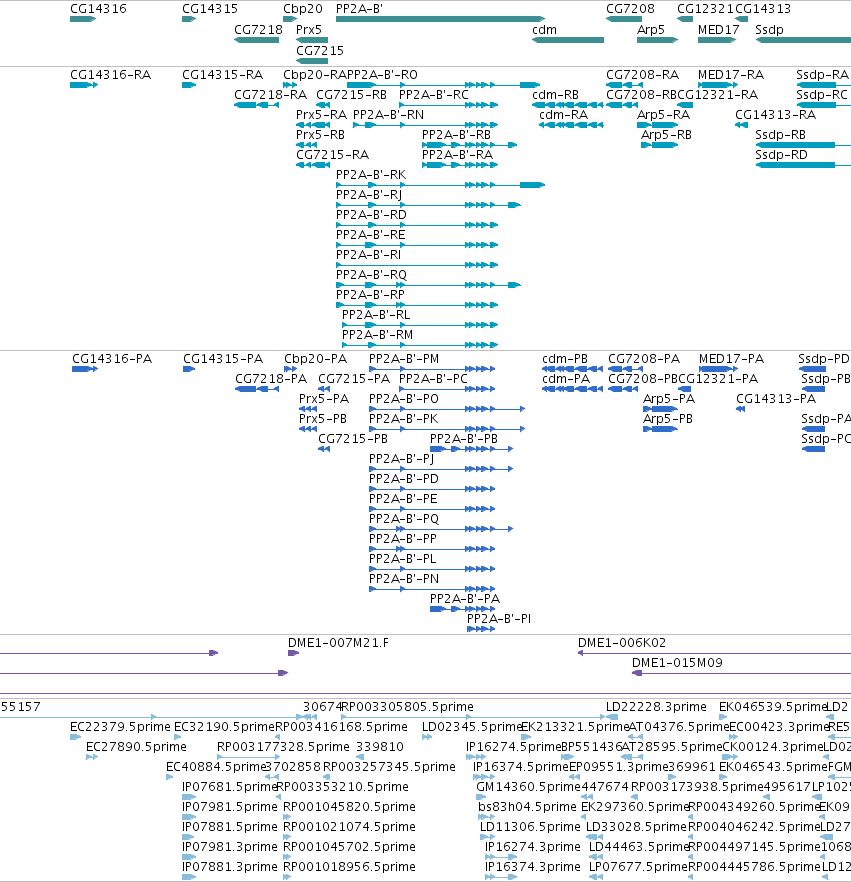The image size is (851, 882).
Task: Click the MED17 gene feature
Action: tap(717, 40)
